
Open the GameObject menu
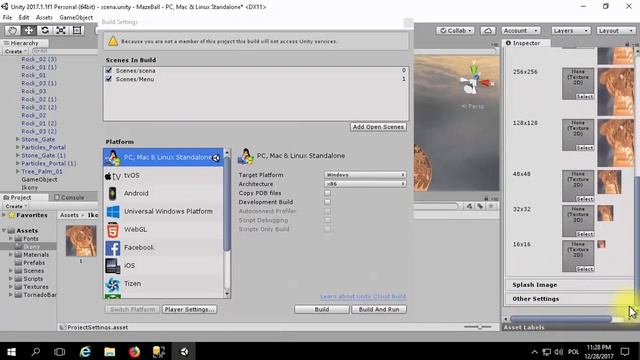point(76,18)
